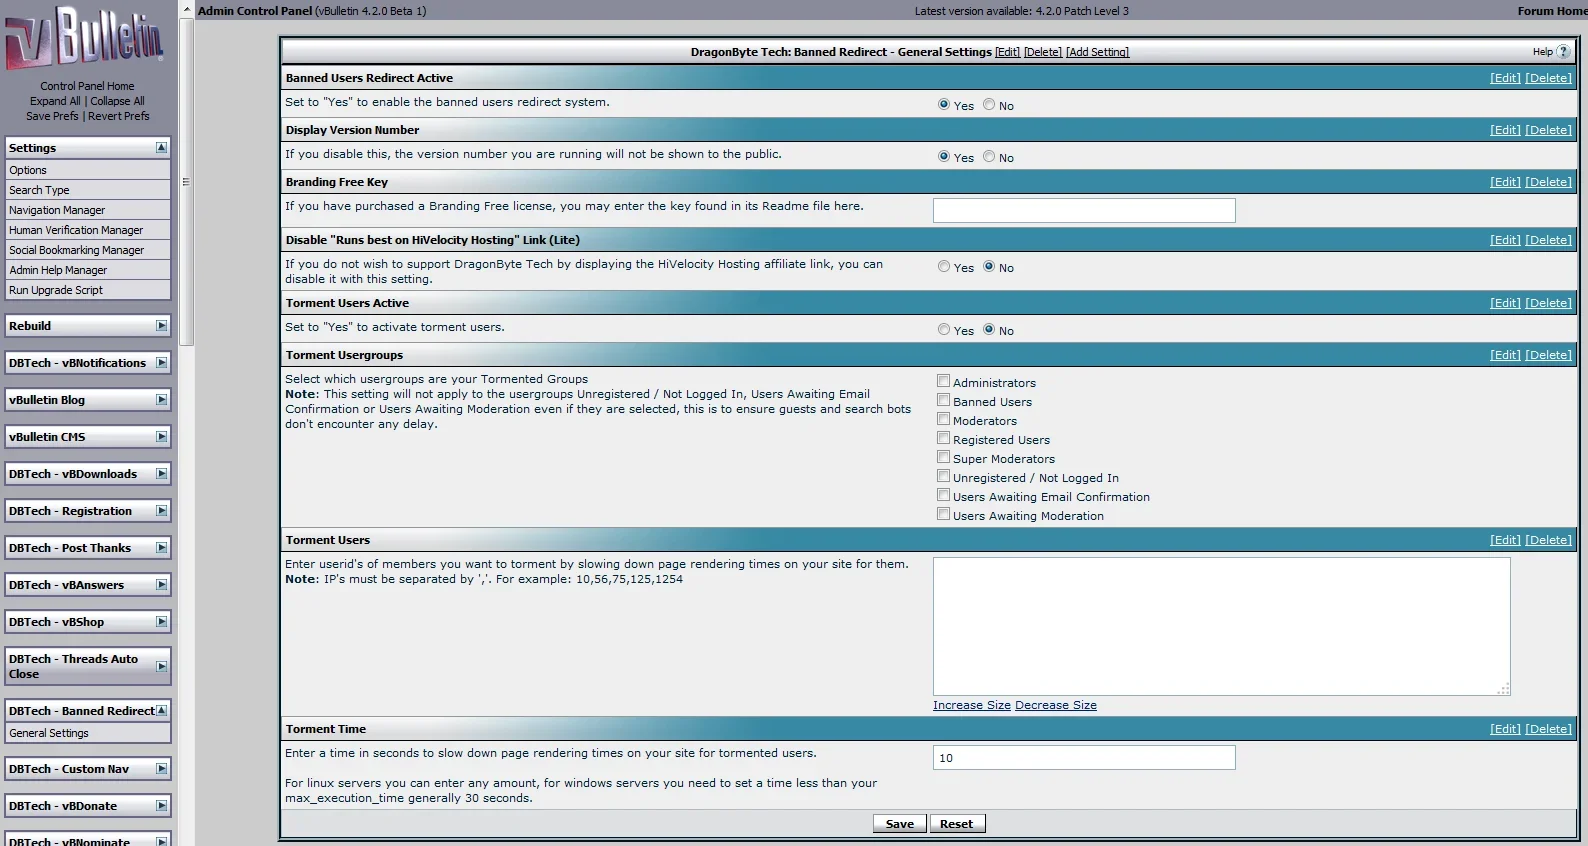Screen dimensions: 1588x846
Task: Expand DBTech - vBDownloads section
Action: 161,473
